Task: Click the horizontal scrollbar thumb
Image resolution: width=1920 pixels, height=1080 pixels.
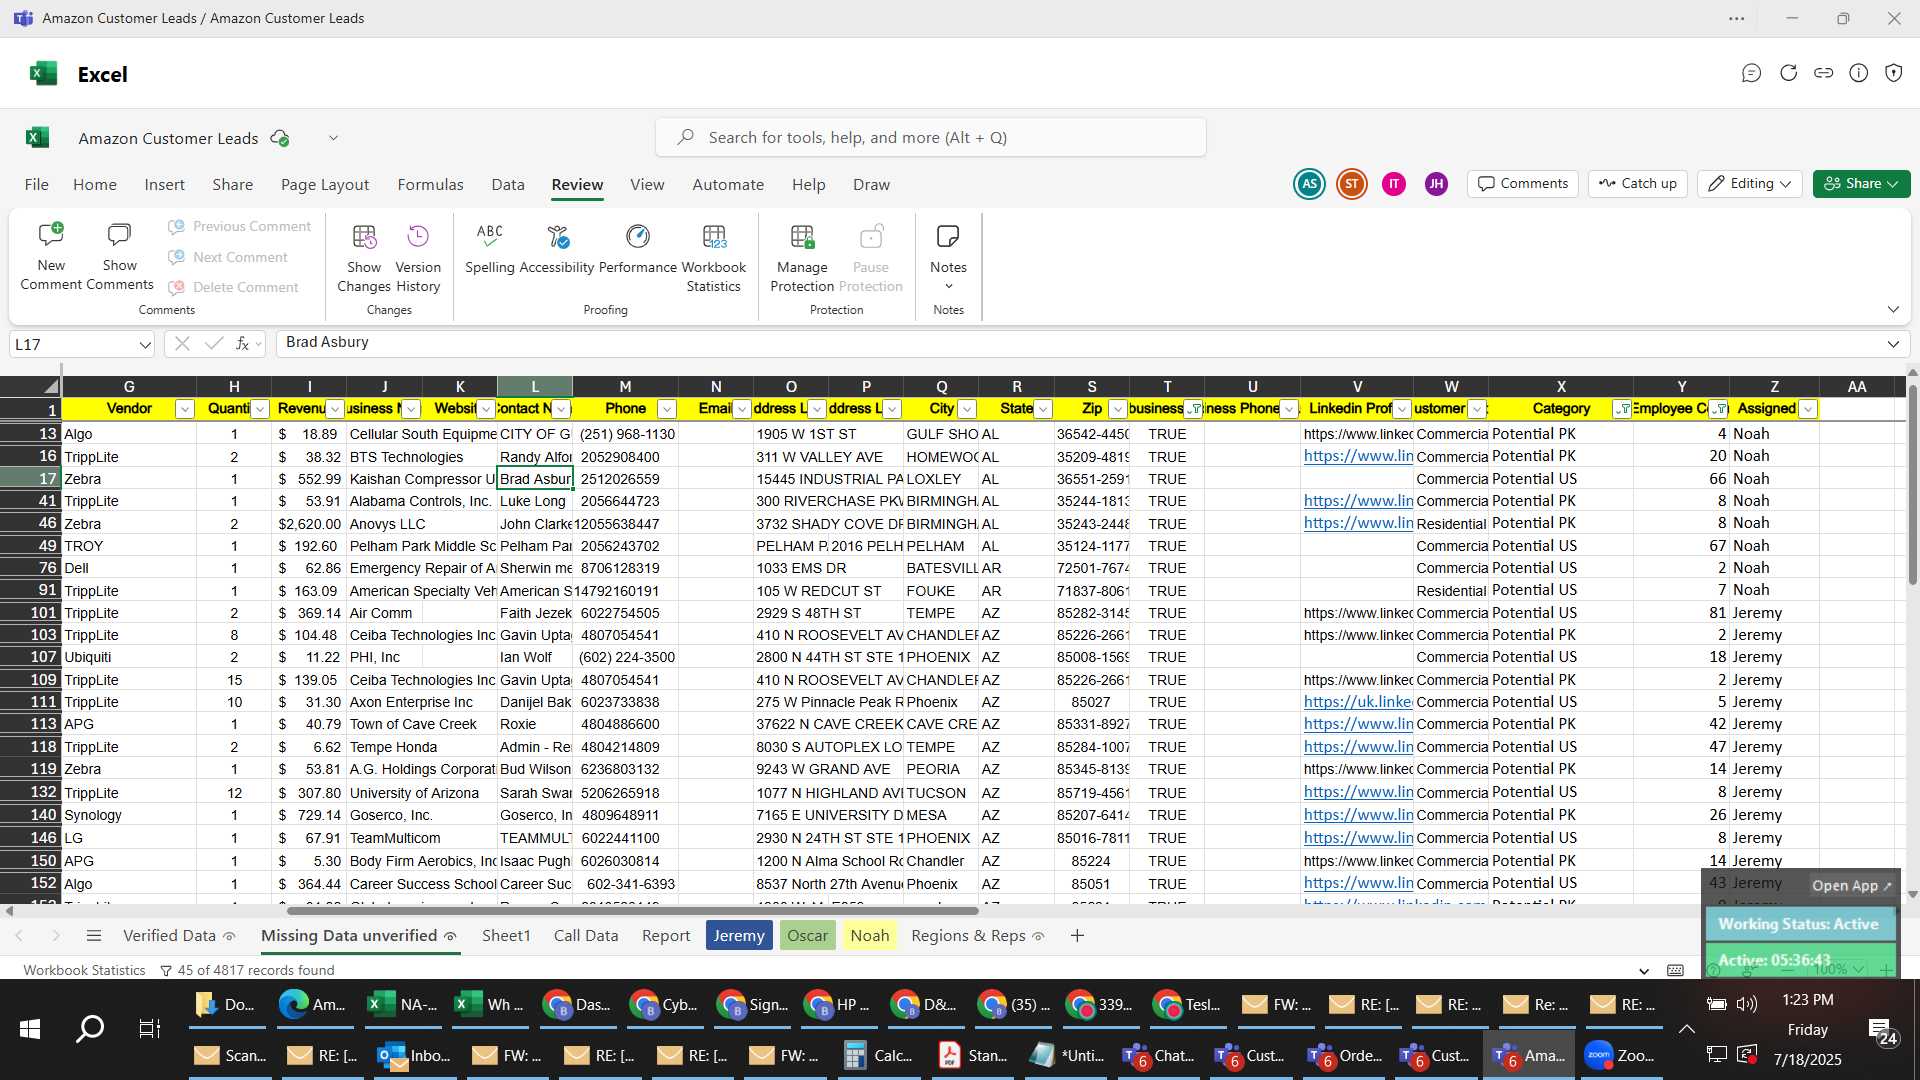Action: 632,911
